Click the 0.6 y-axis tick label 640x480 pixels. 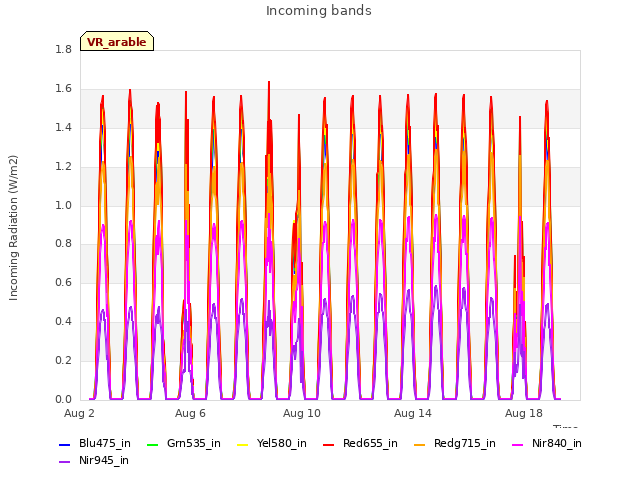(63, 282)
